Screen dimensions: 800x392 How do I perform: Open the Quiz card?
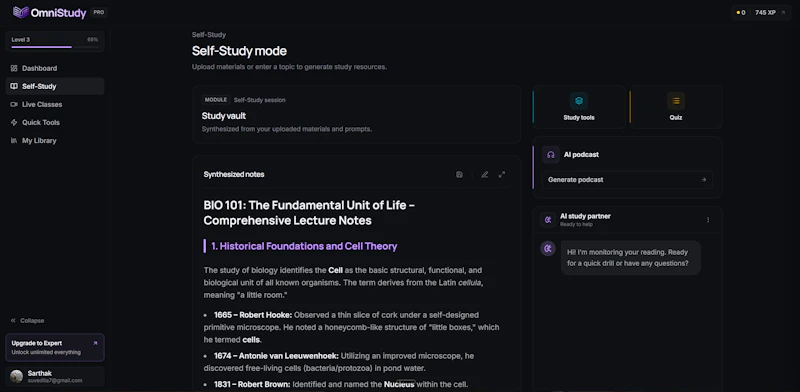click(x=676, y=107)
